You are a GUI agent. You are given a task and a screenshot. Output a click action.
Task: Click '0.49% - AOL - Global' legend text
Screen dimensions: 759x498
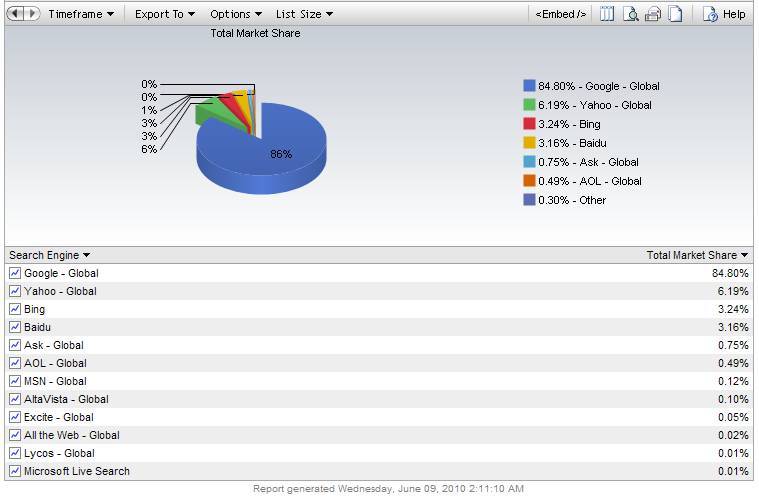590,181
